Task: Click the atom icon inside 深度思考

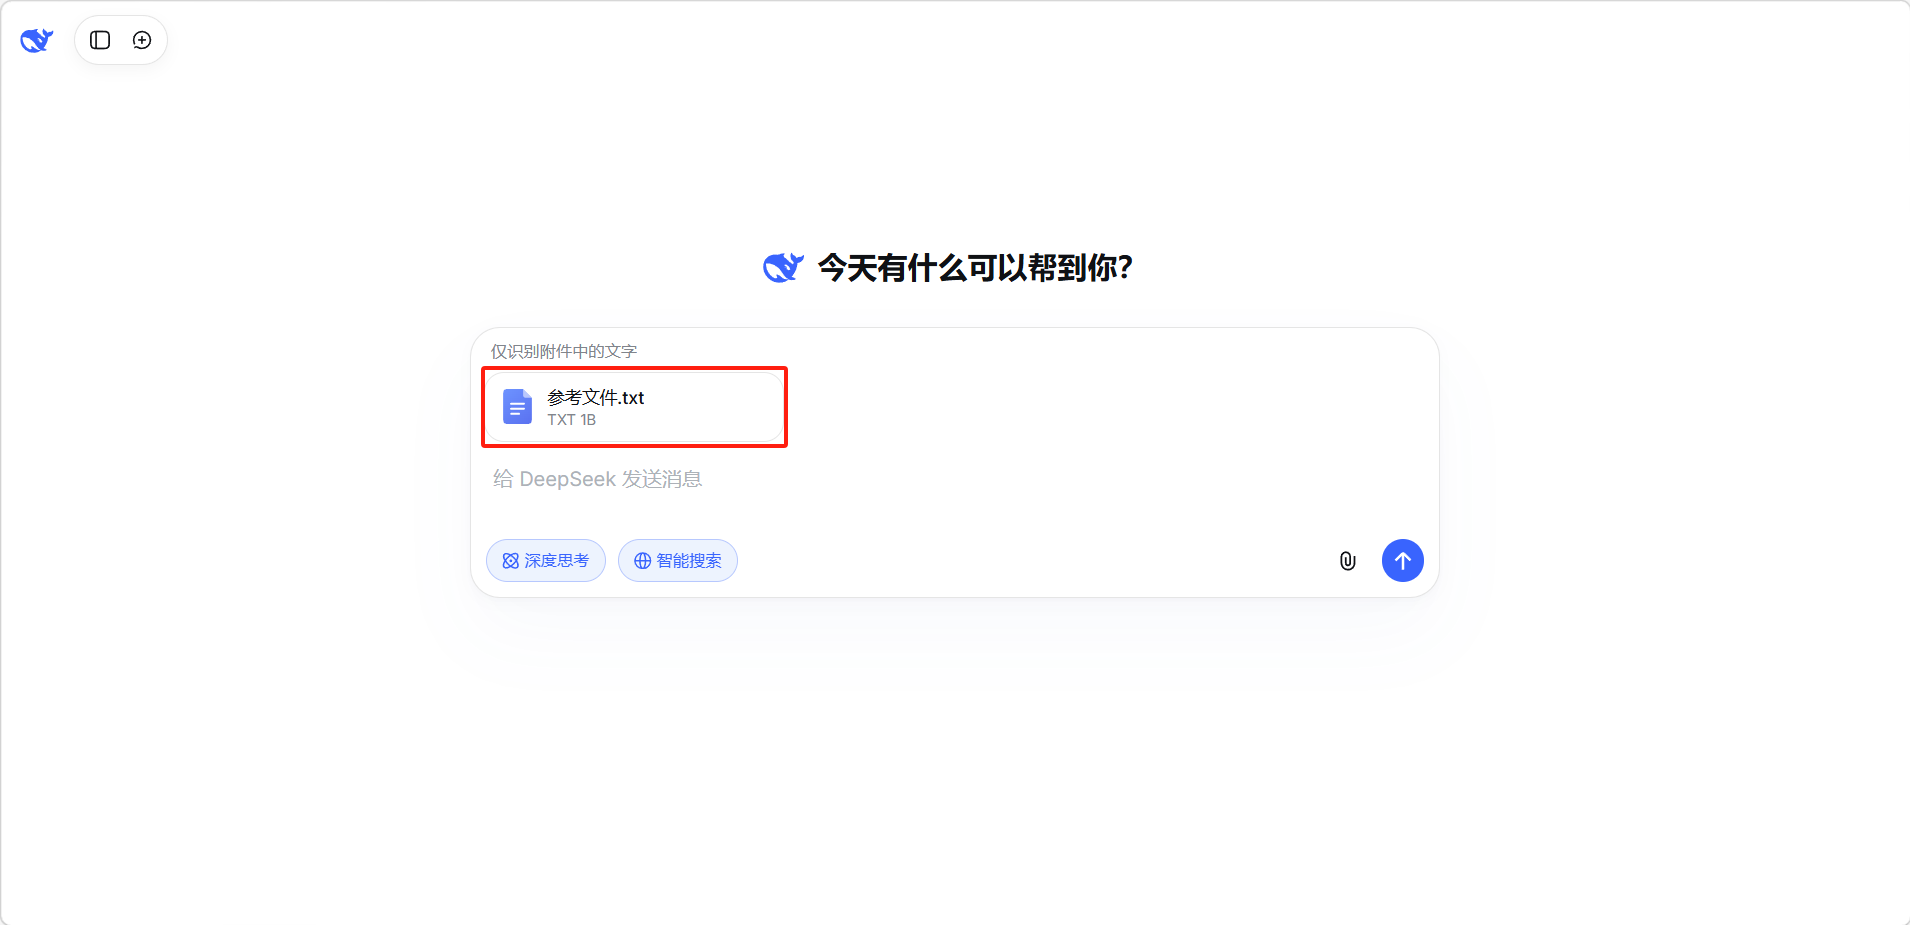Action: (510, 561)
